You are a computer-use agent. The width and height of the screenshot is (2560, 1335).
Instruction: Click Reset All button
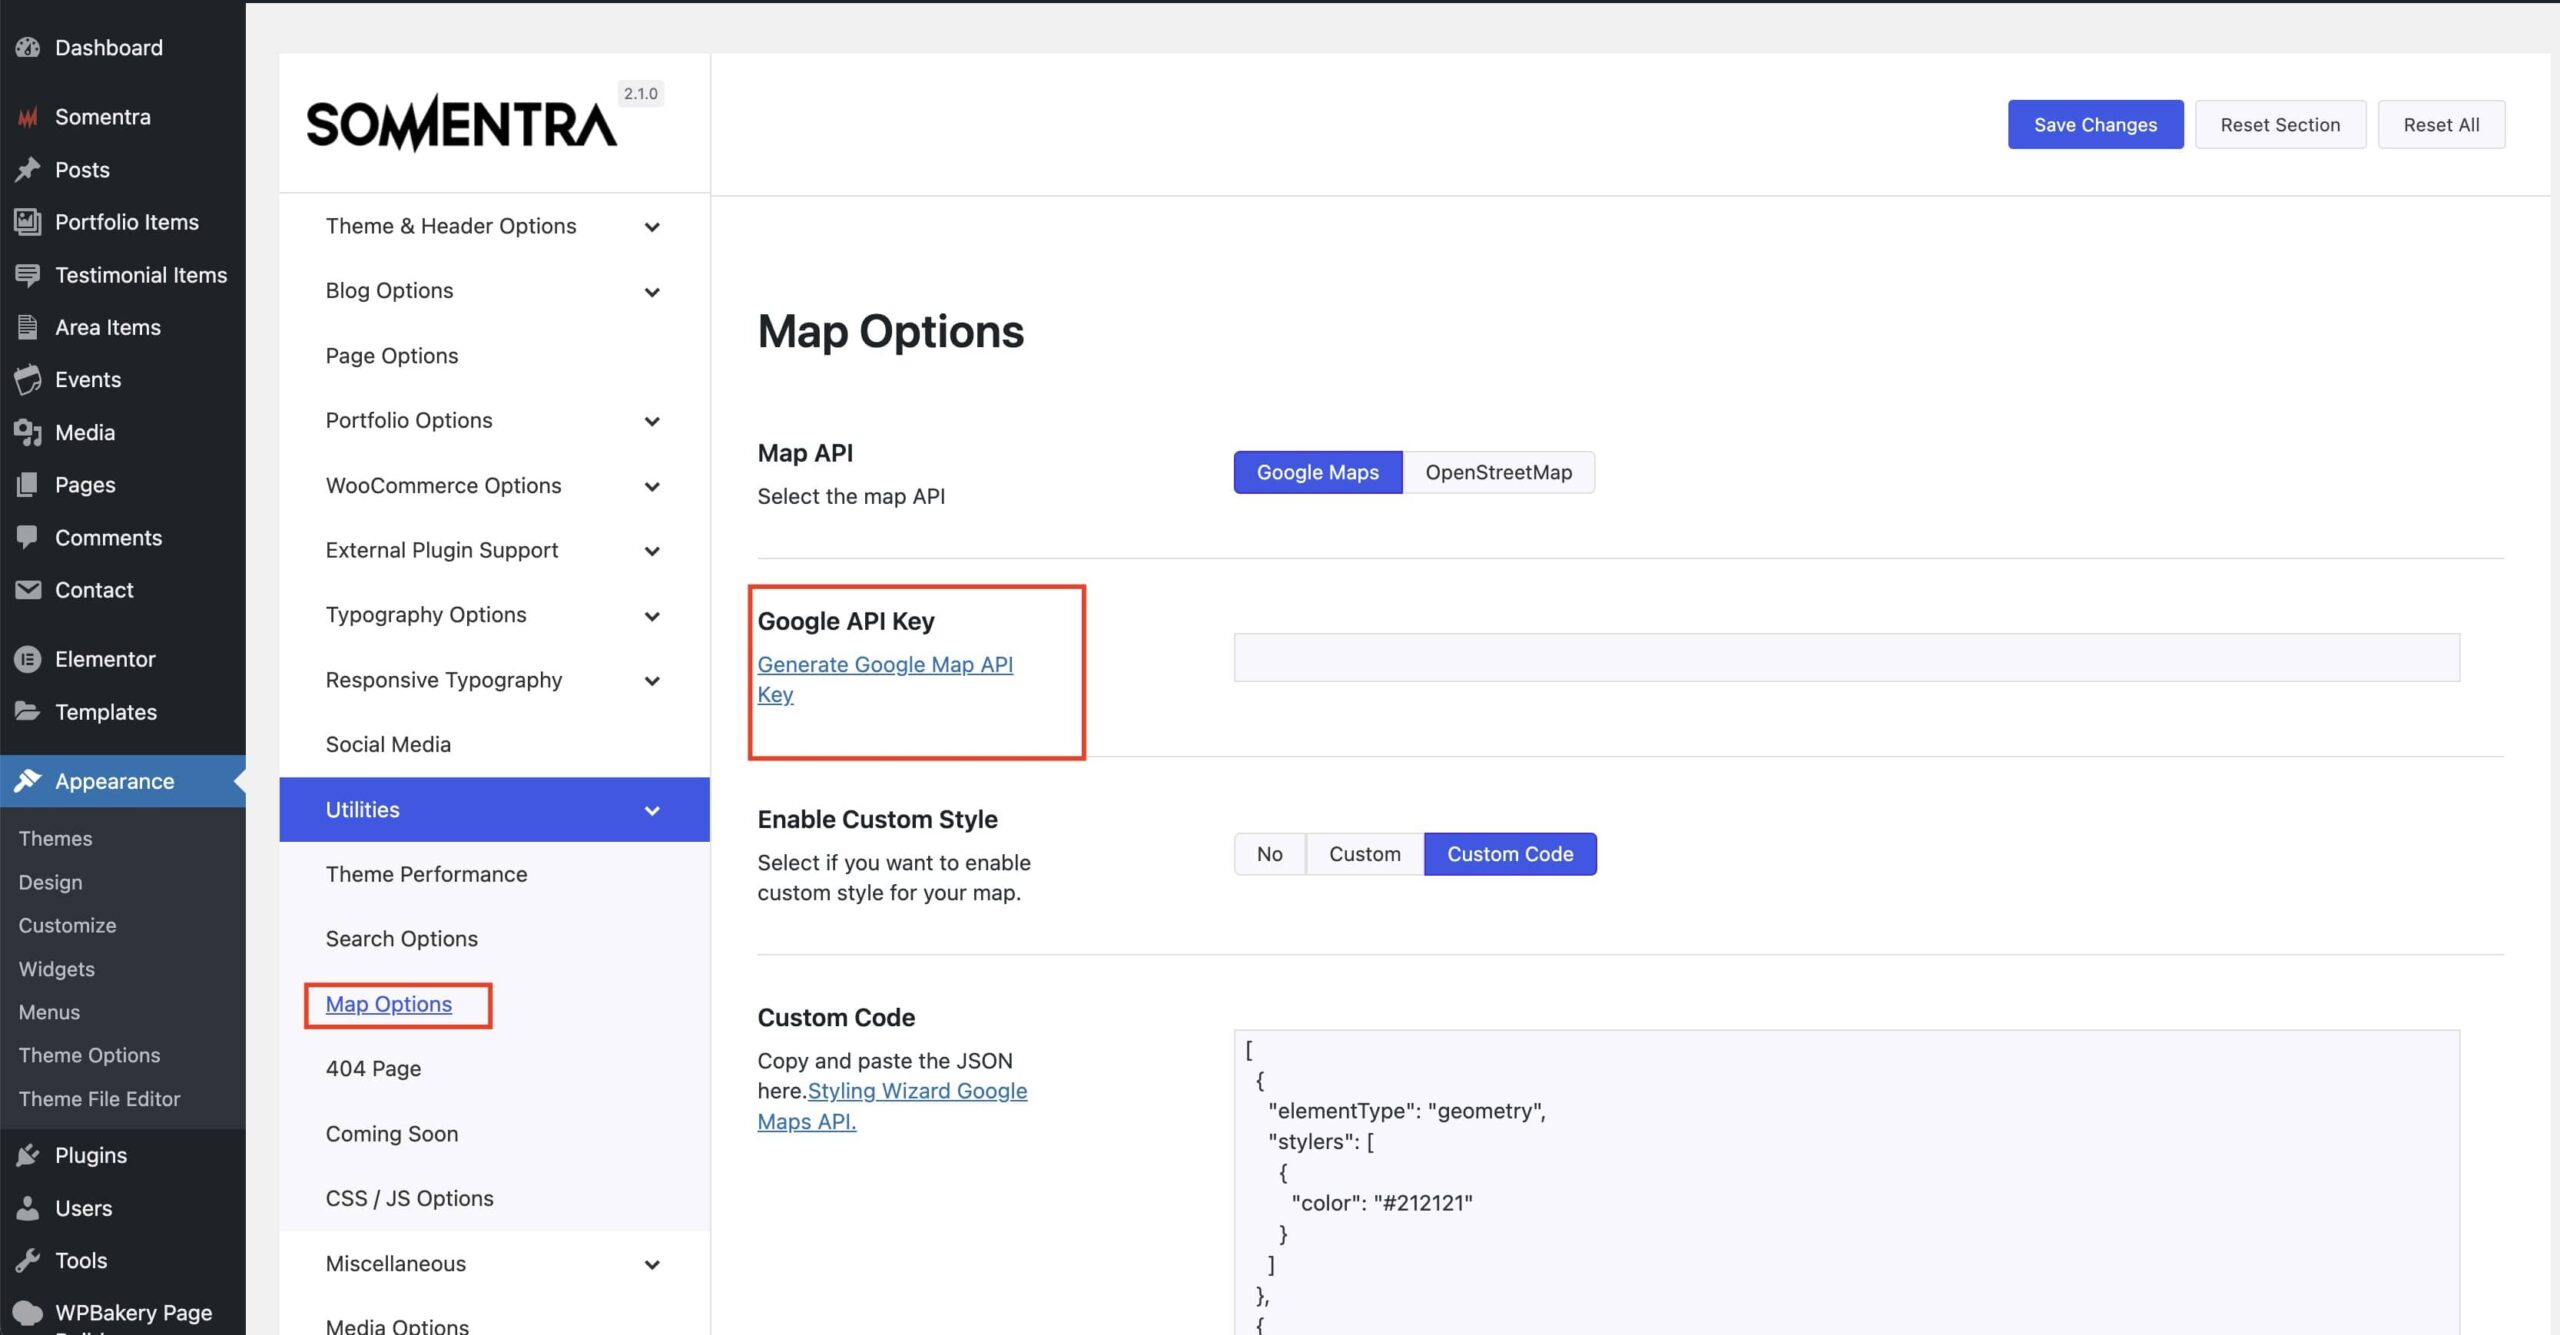(x=2441, y=124)
